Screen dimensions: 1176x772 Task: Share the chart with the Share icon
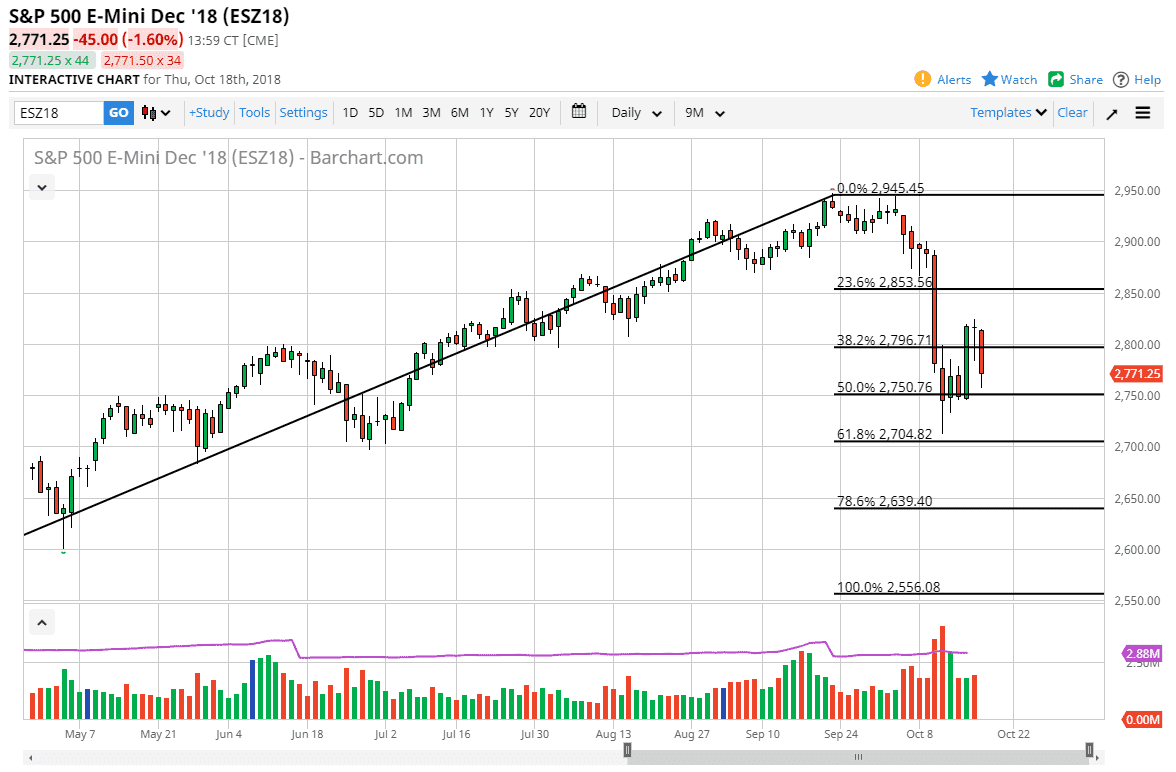[1075, 79]
